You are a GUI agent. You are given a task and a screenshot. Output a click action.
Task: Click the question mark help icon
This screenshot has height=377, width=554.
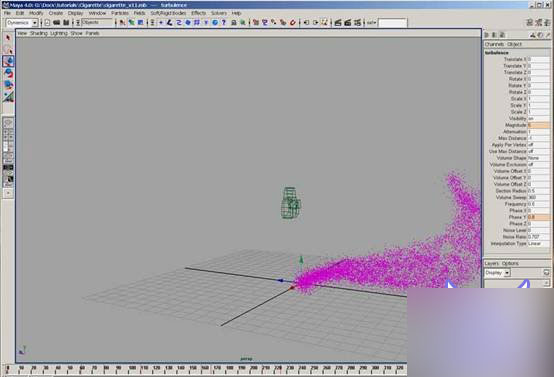[223, 23]
